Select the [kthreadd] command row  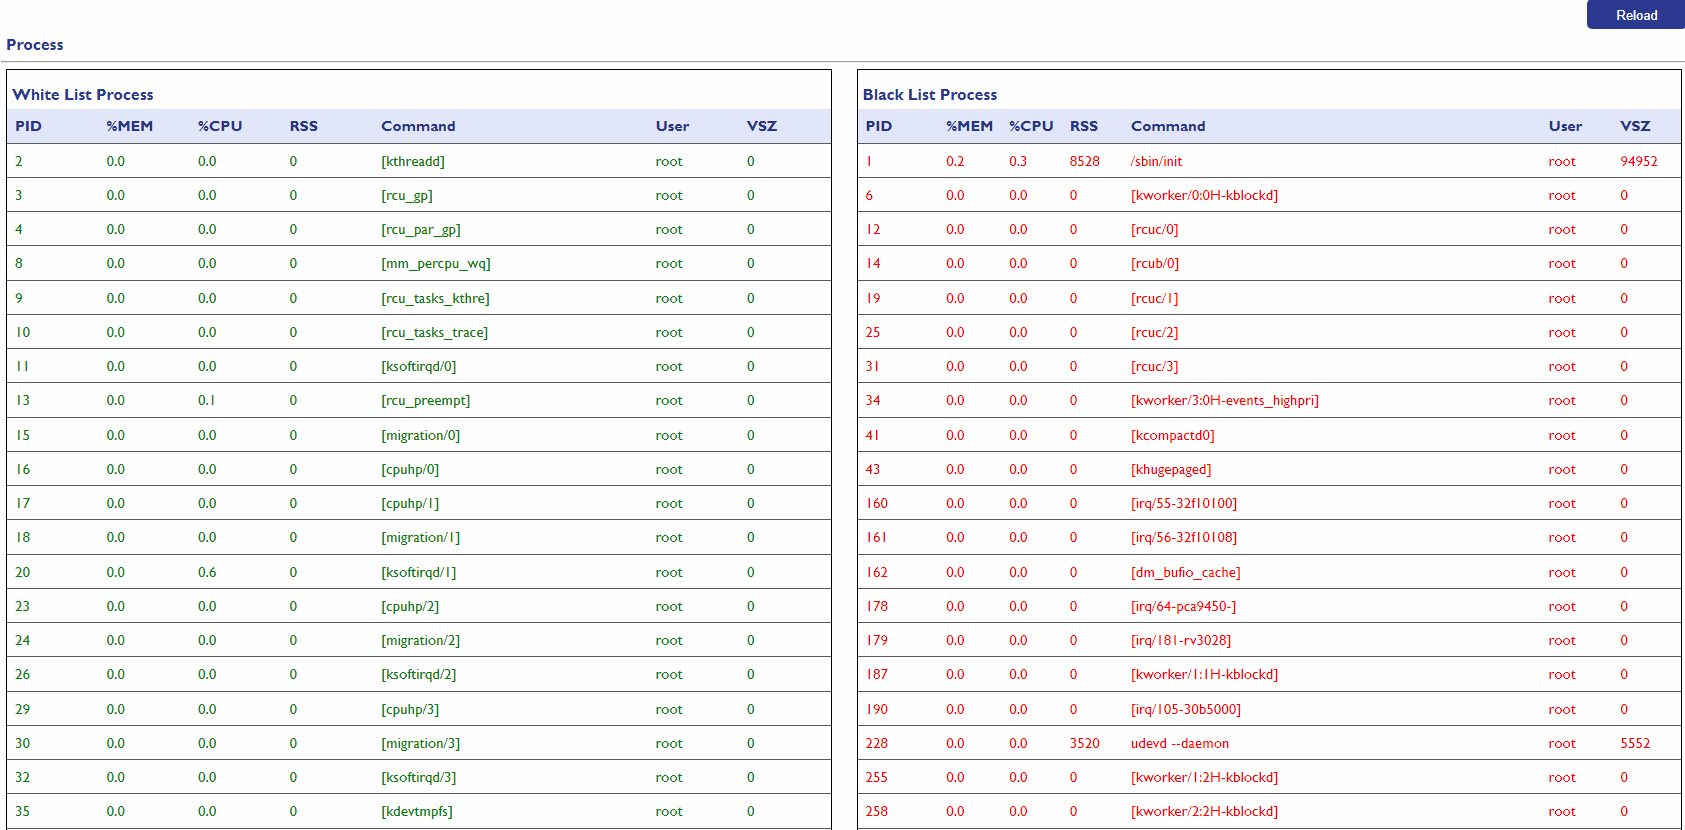(x=419, y=161)
